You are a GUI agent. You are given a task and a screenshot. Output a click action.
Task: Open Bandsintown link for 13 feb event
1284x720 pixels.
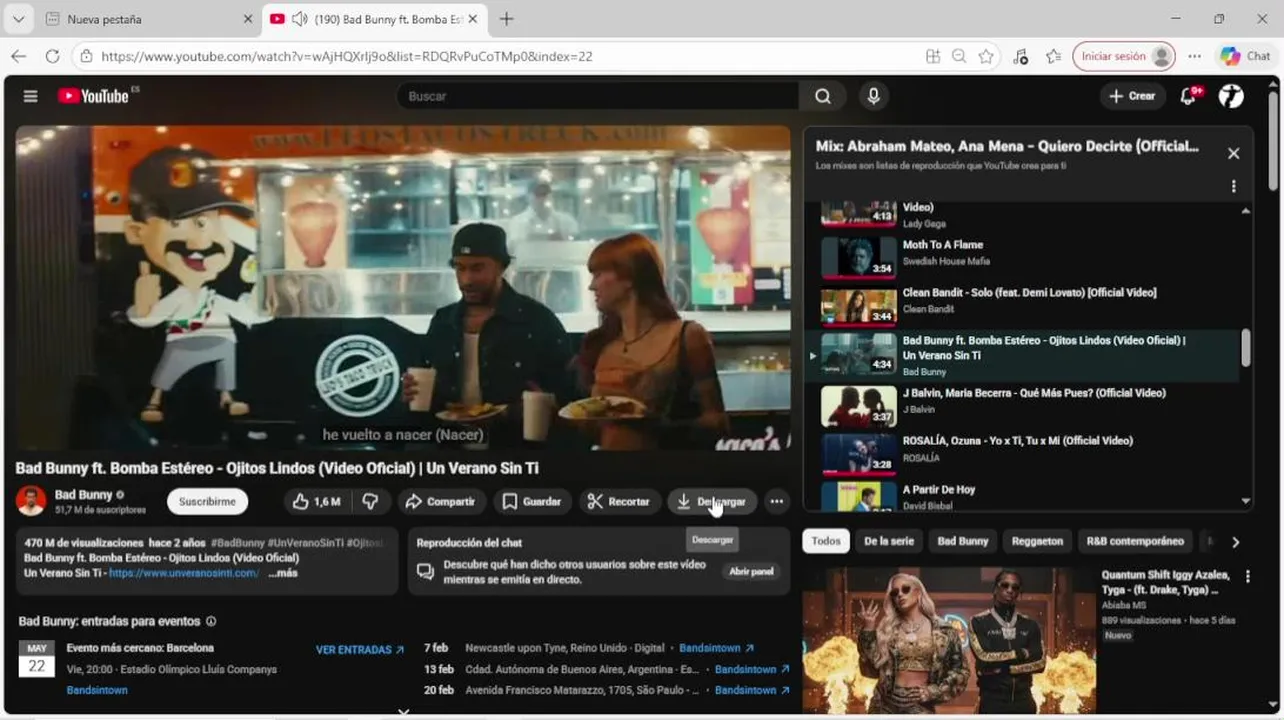[752, 669]
